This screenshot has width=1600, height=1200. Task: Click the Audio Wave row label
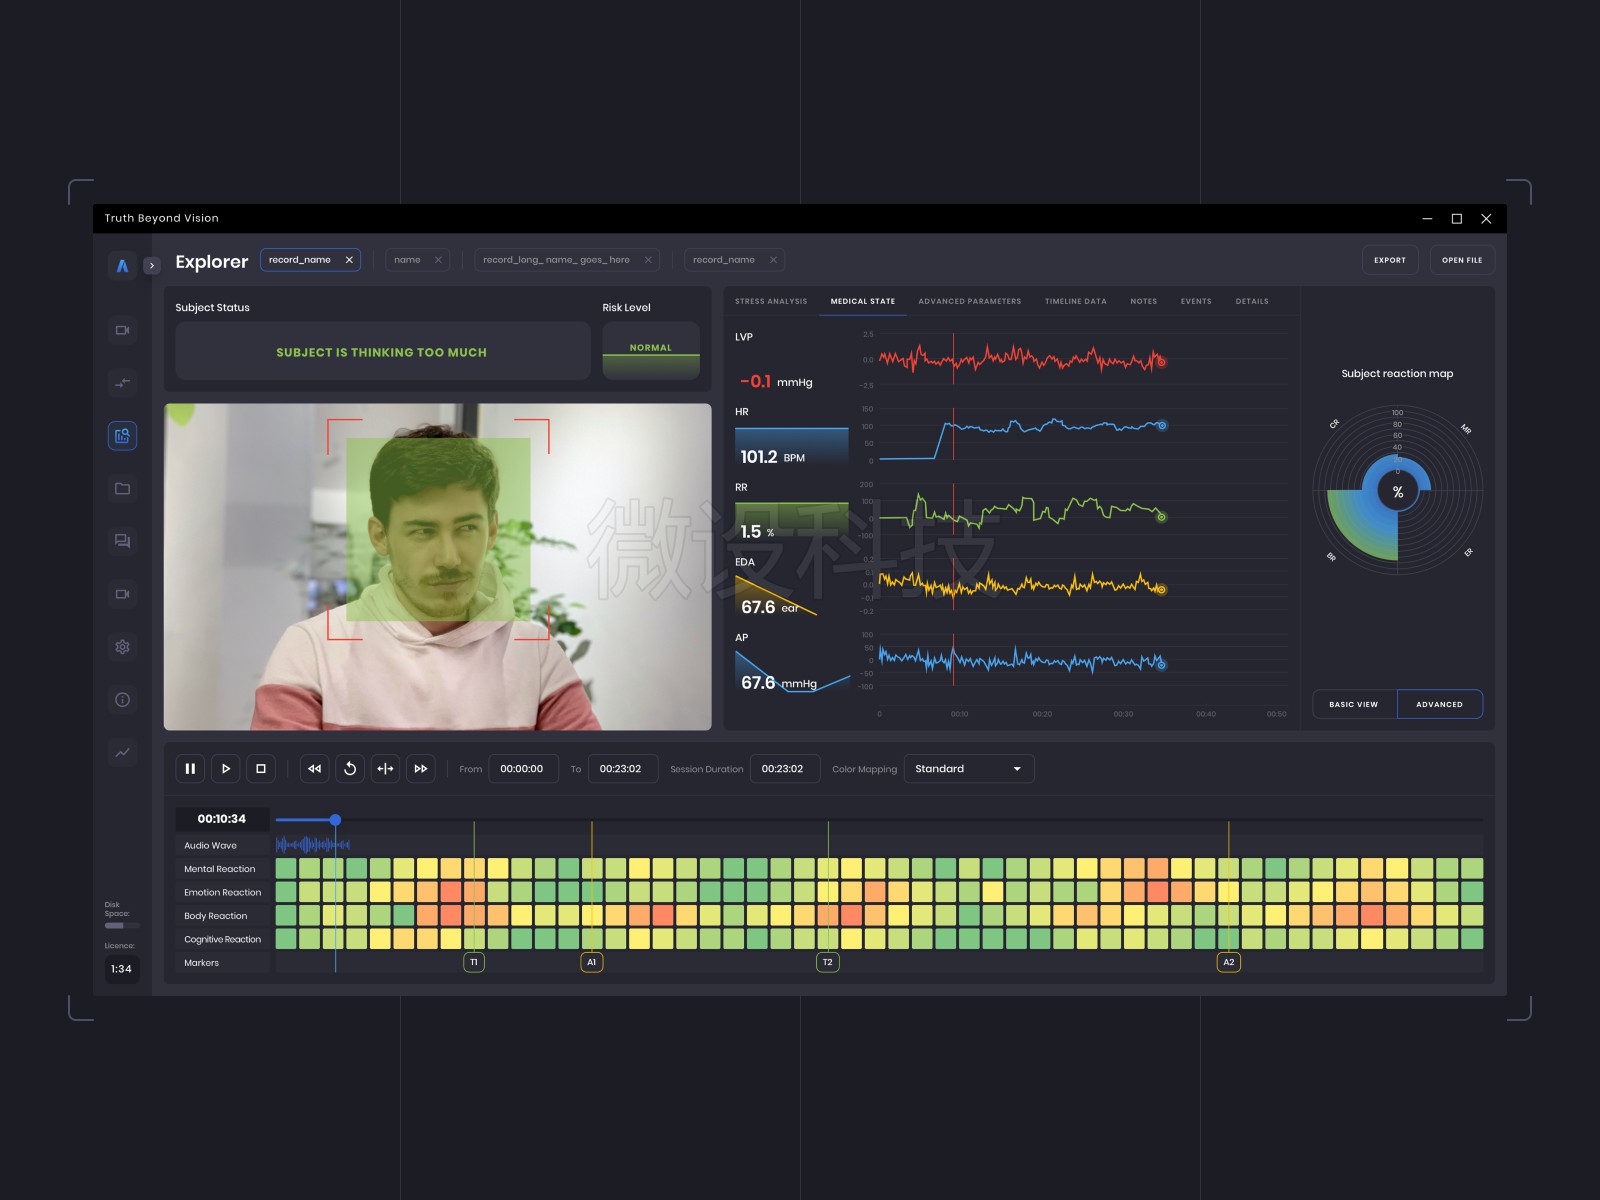210,846
